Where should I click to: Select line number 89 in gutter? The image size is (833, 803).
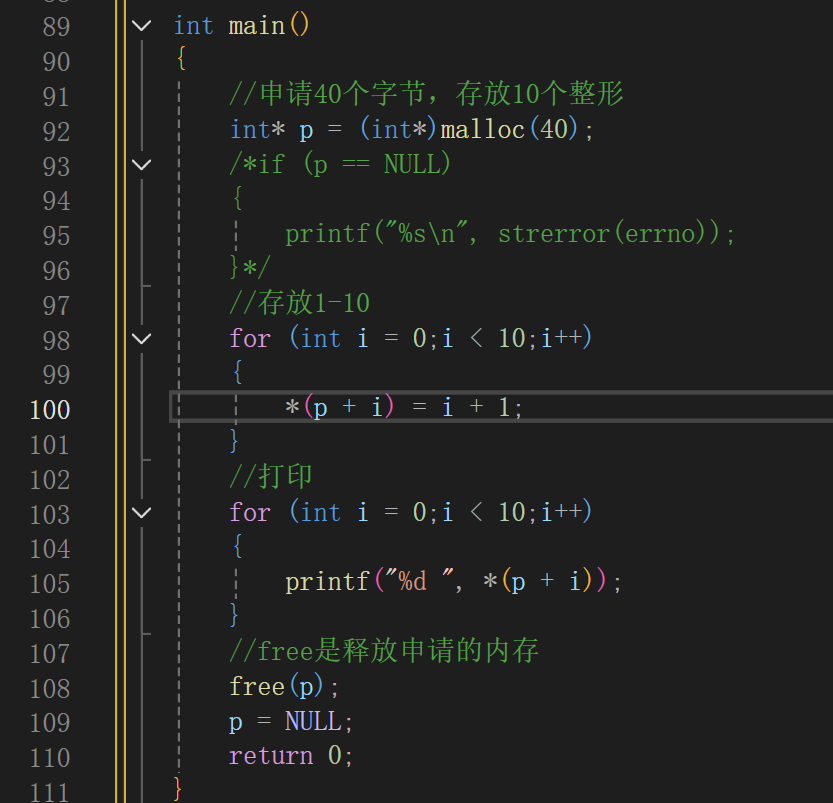point(56,27)
